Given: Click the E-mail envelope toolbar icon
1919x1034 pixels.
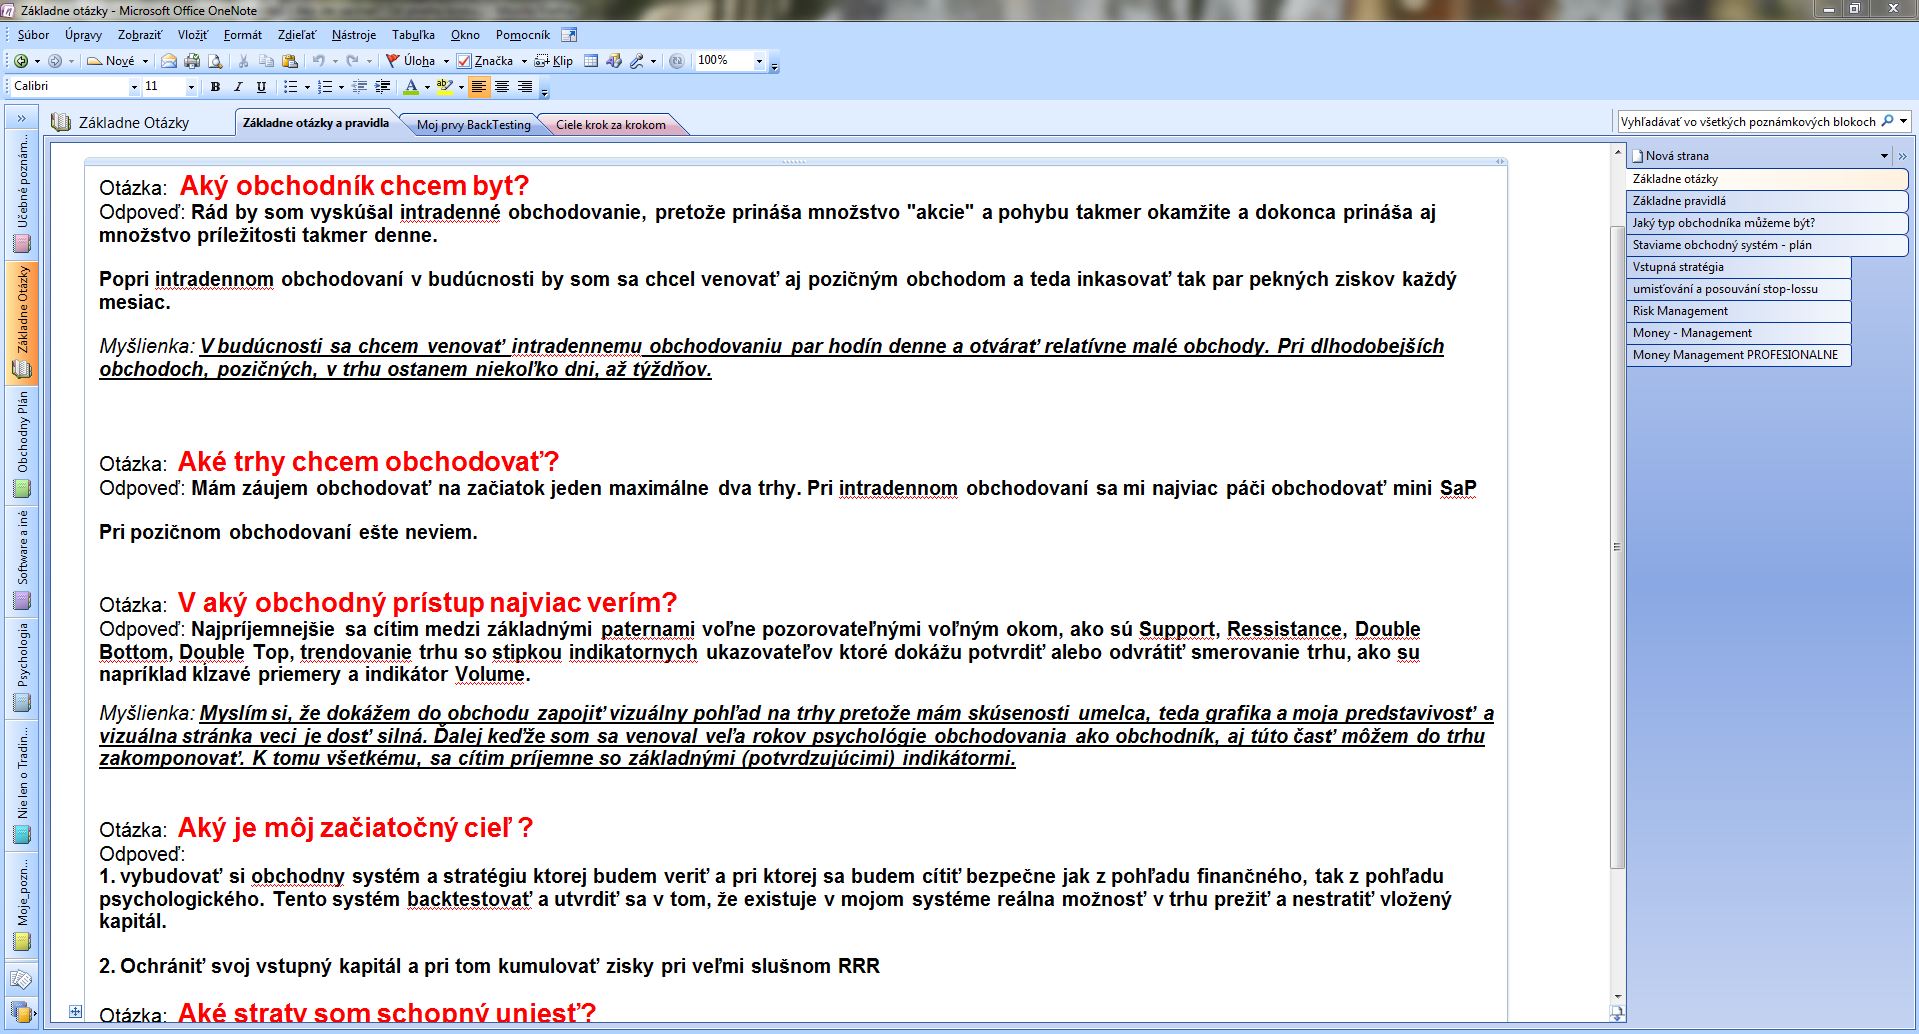Looking at the screenshot, I should (x=169, y=61).
